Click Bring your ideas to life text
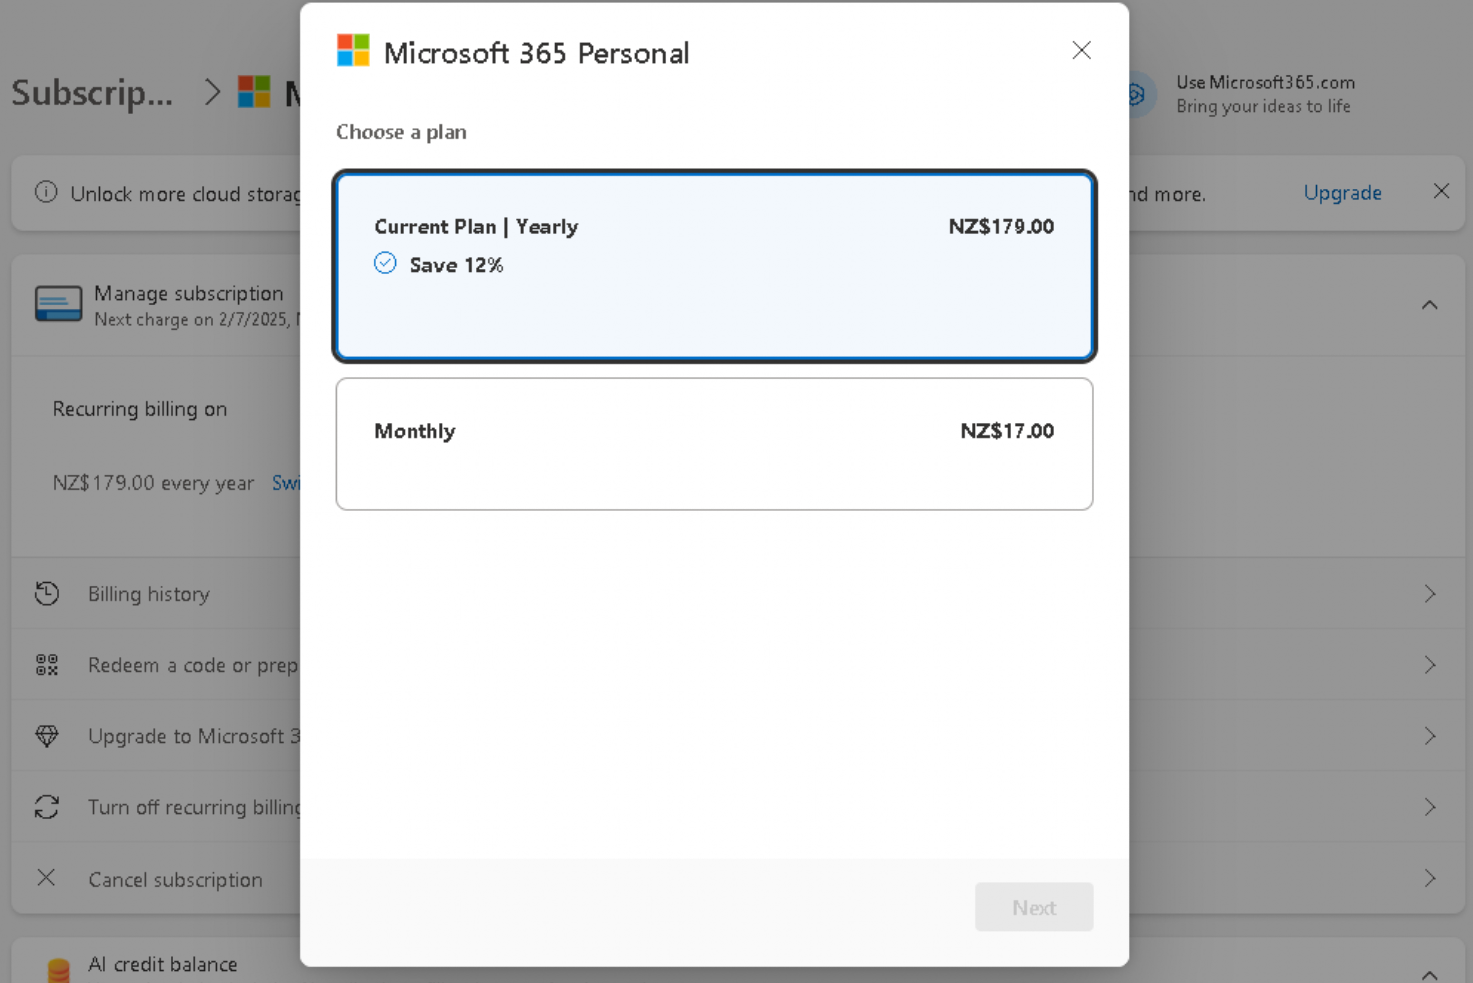Viewport: 1473px width, 983px height. 1263,107
